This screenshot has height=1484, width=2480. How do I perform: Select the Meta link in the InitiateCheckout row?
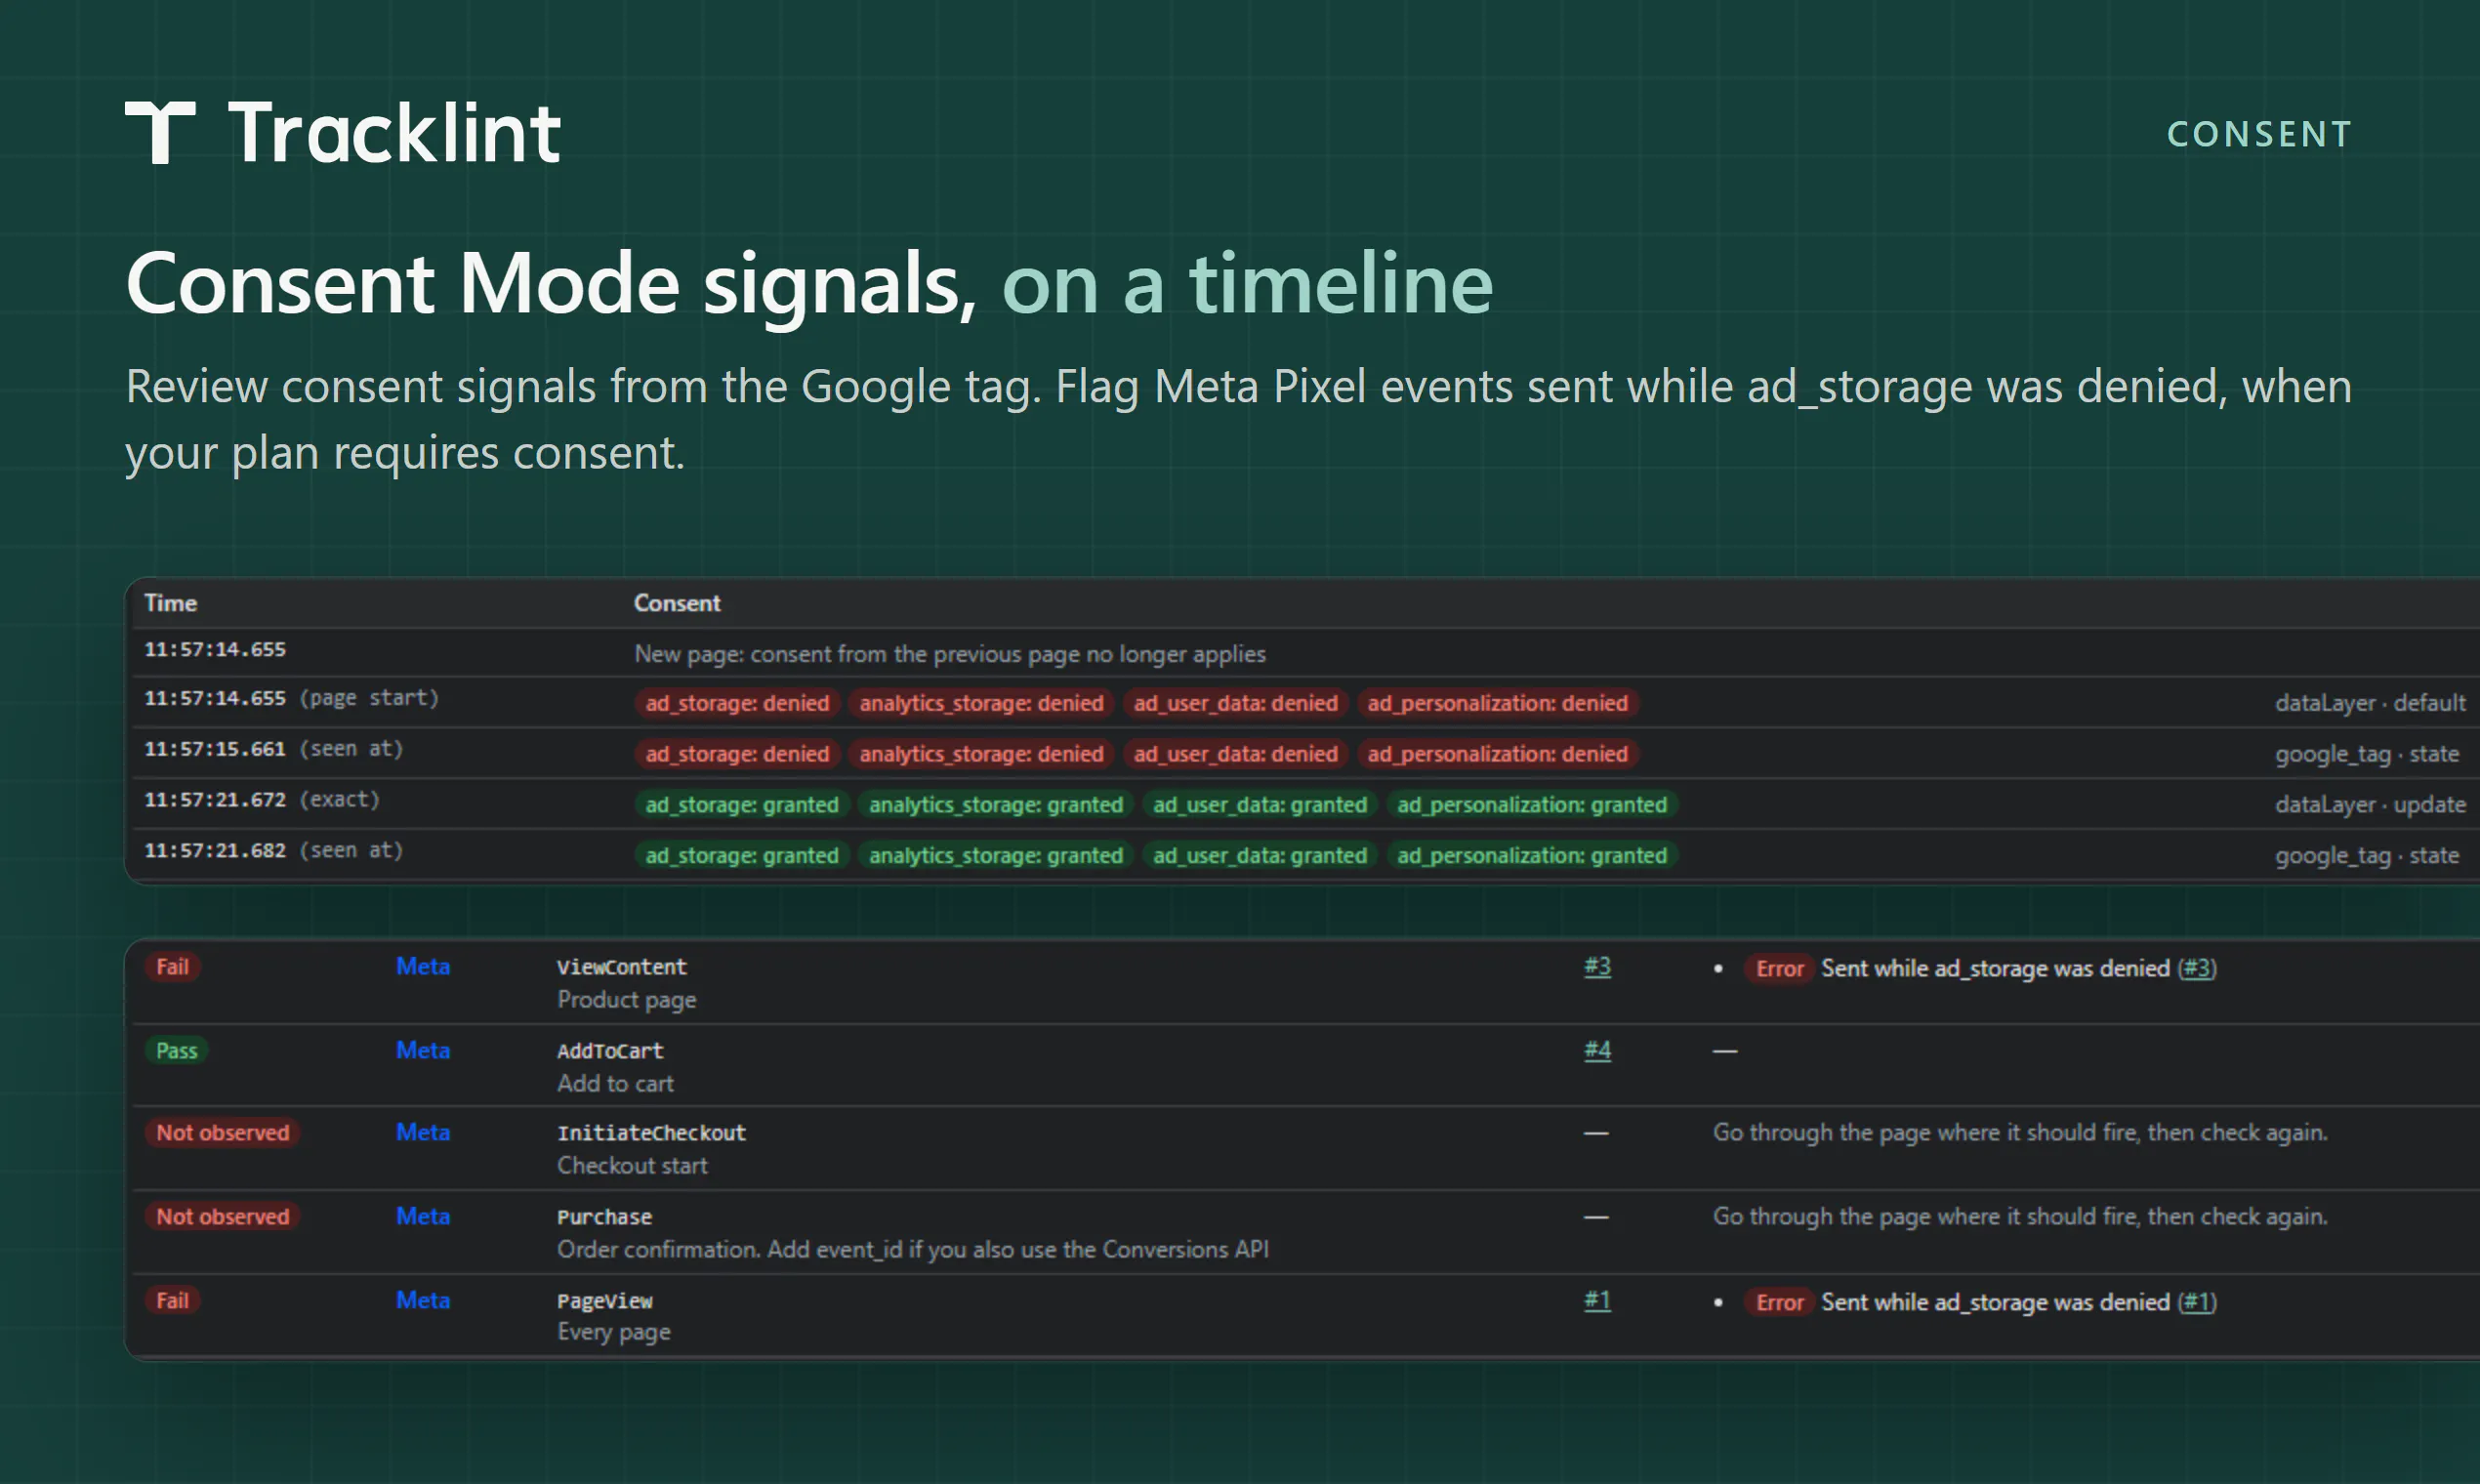click(423, 1133)
